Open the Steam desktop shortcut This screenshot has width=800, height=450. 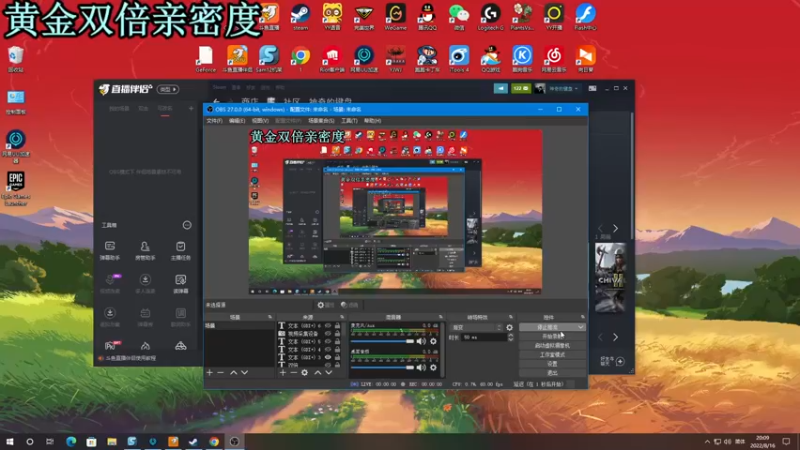300,16
